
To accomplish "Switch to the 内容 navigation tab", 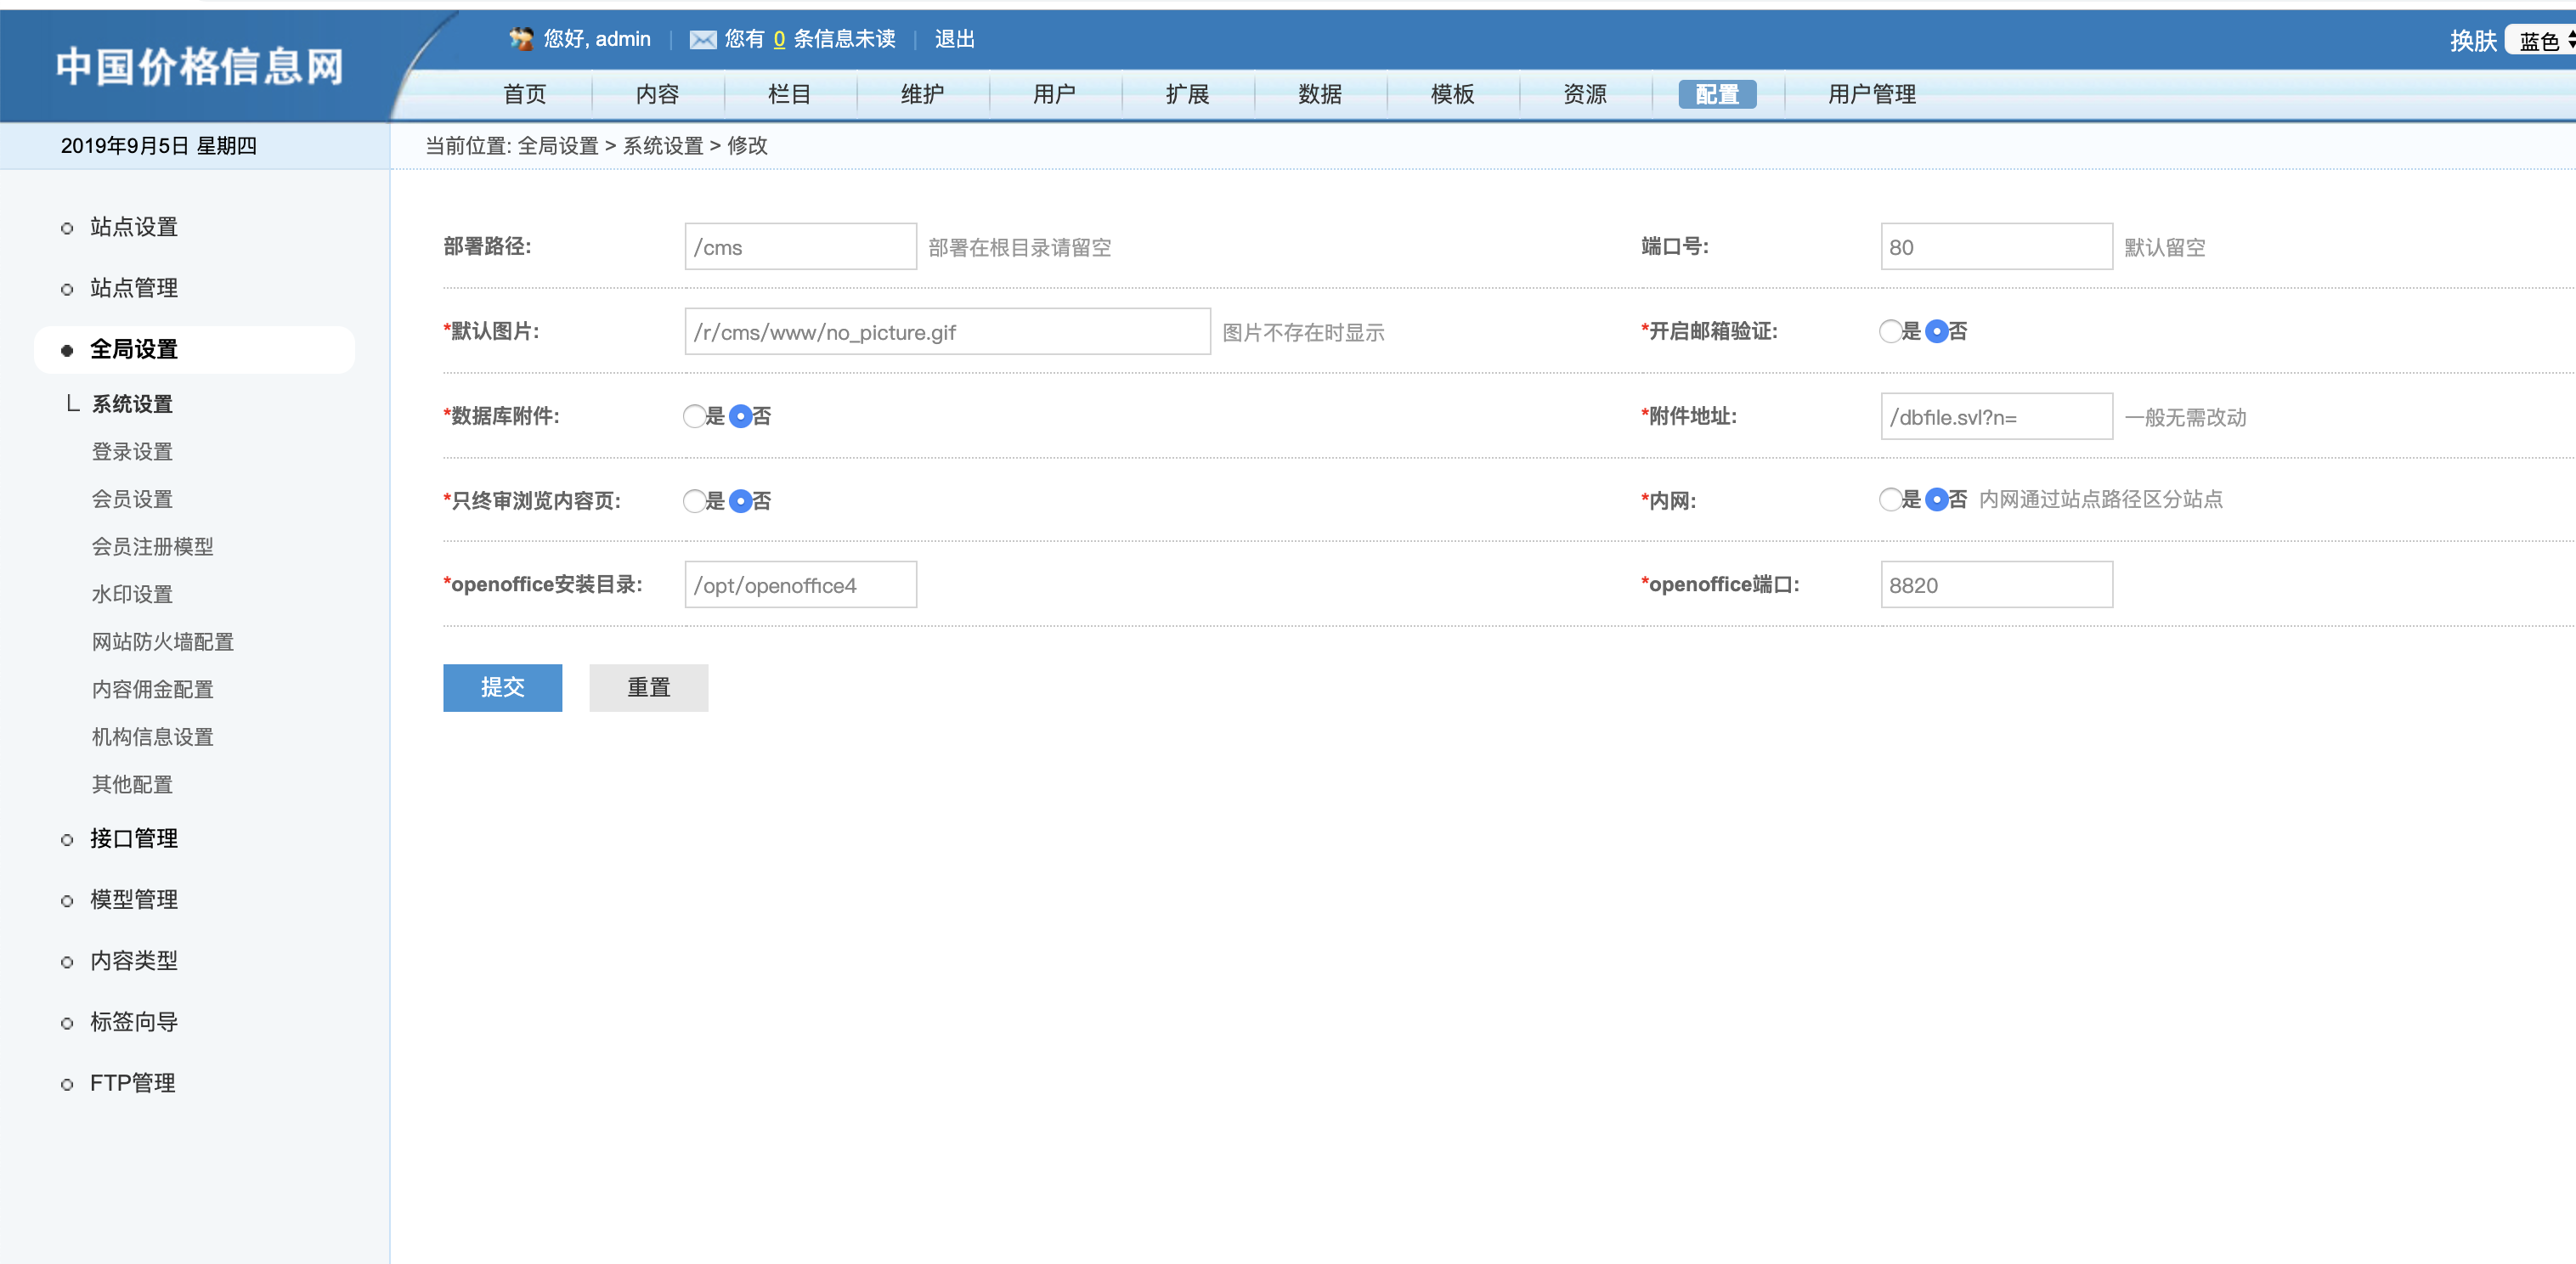I will pos(657,94).
